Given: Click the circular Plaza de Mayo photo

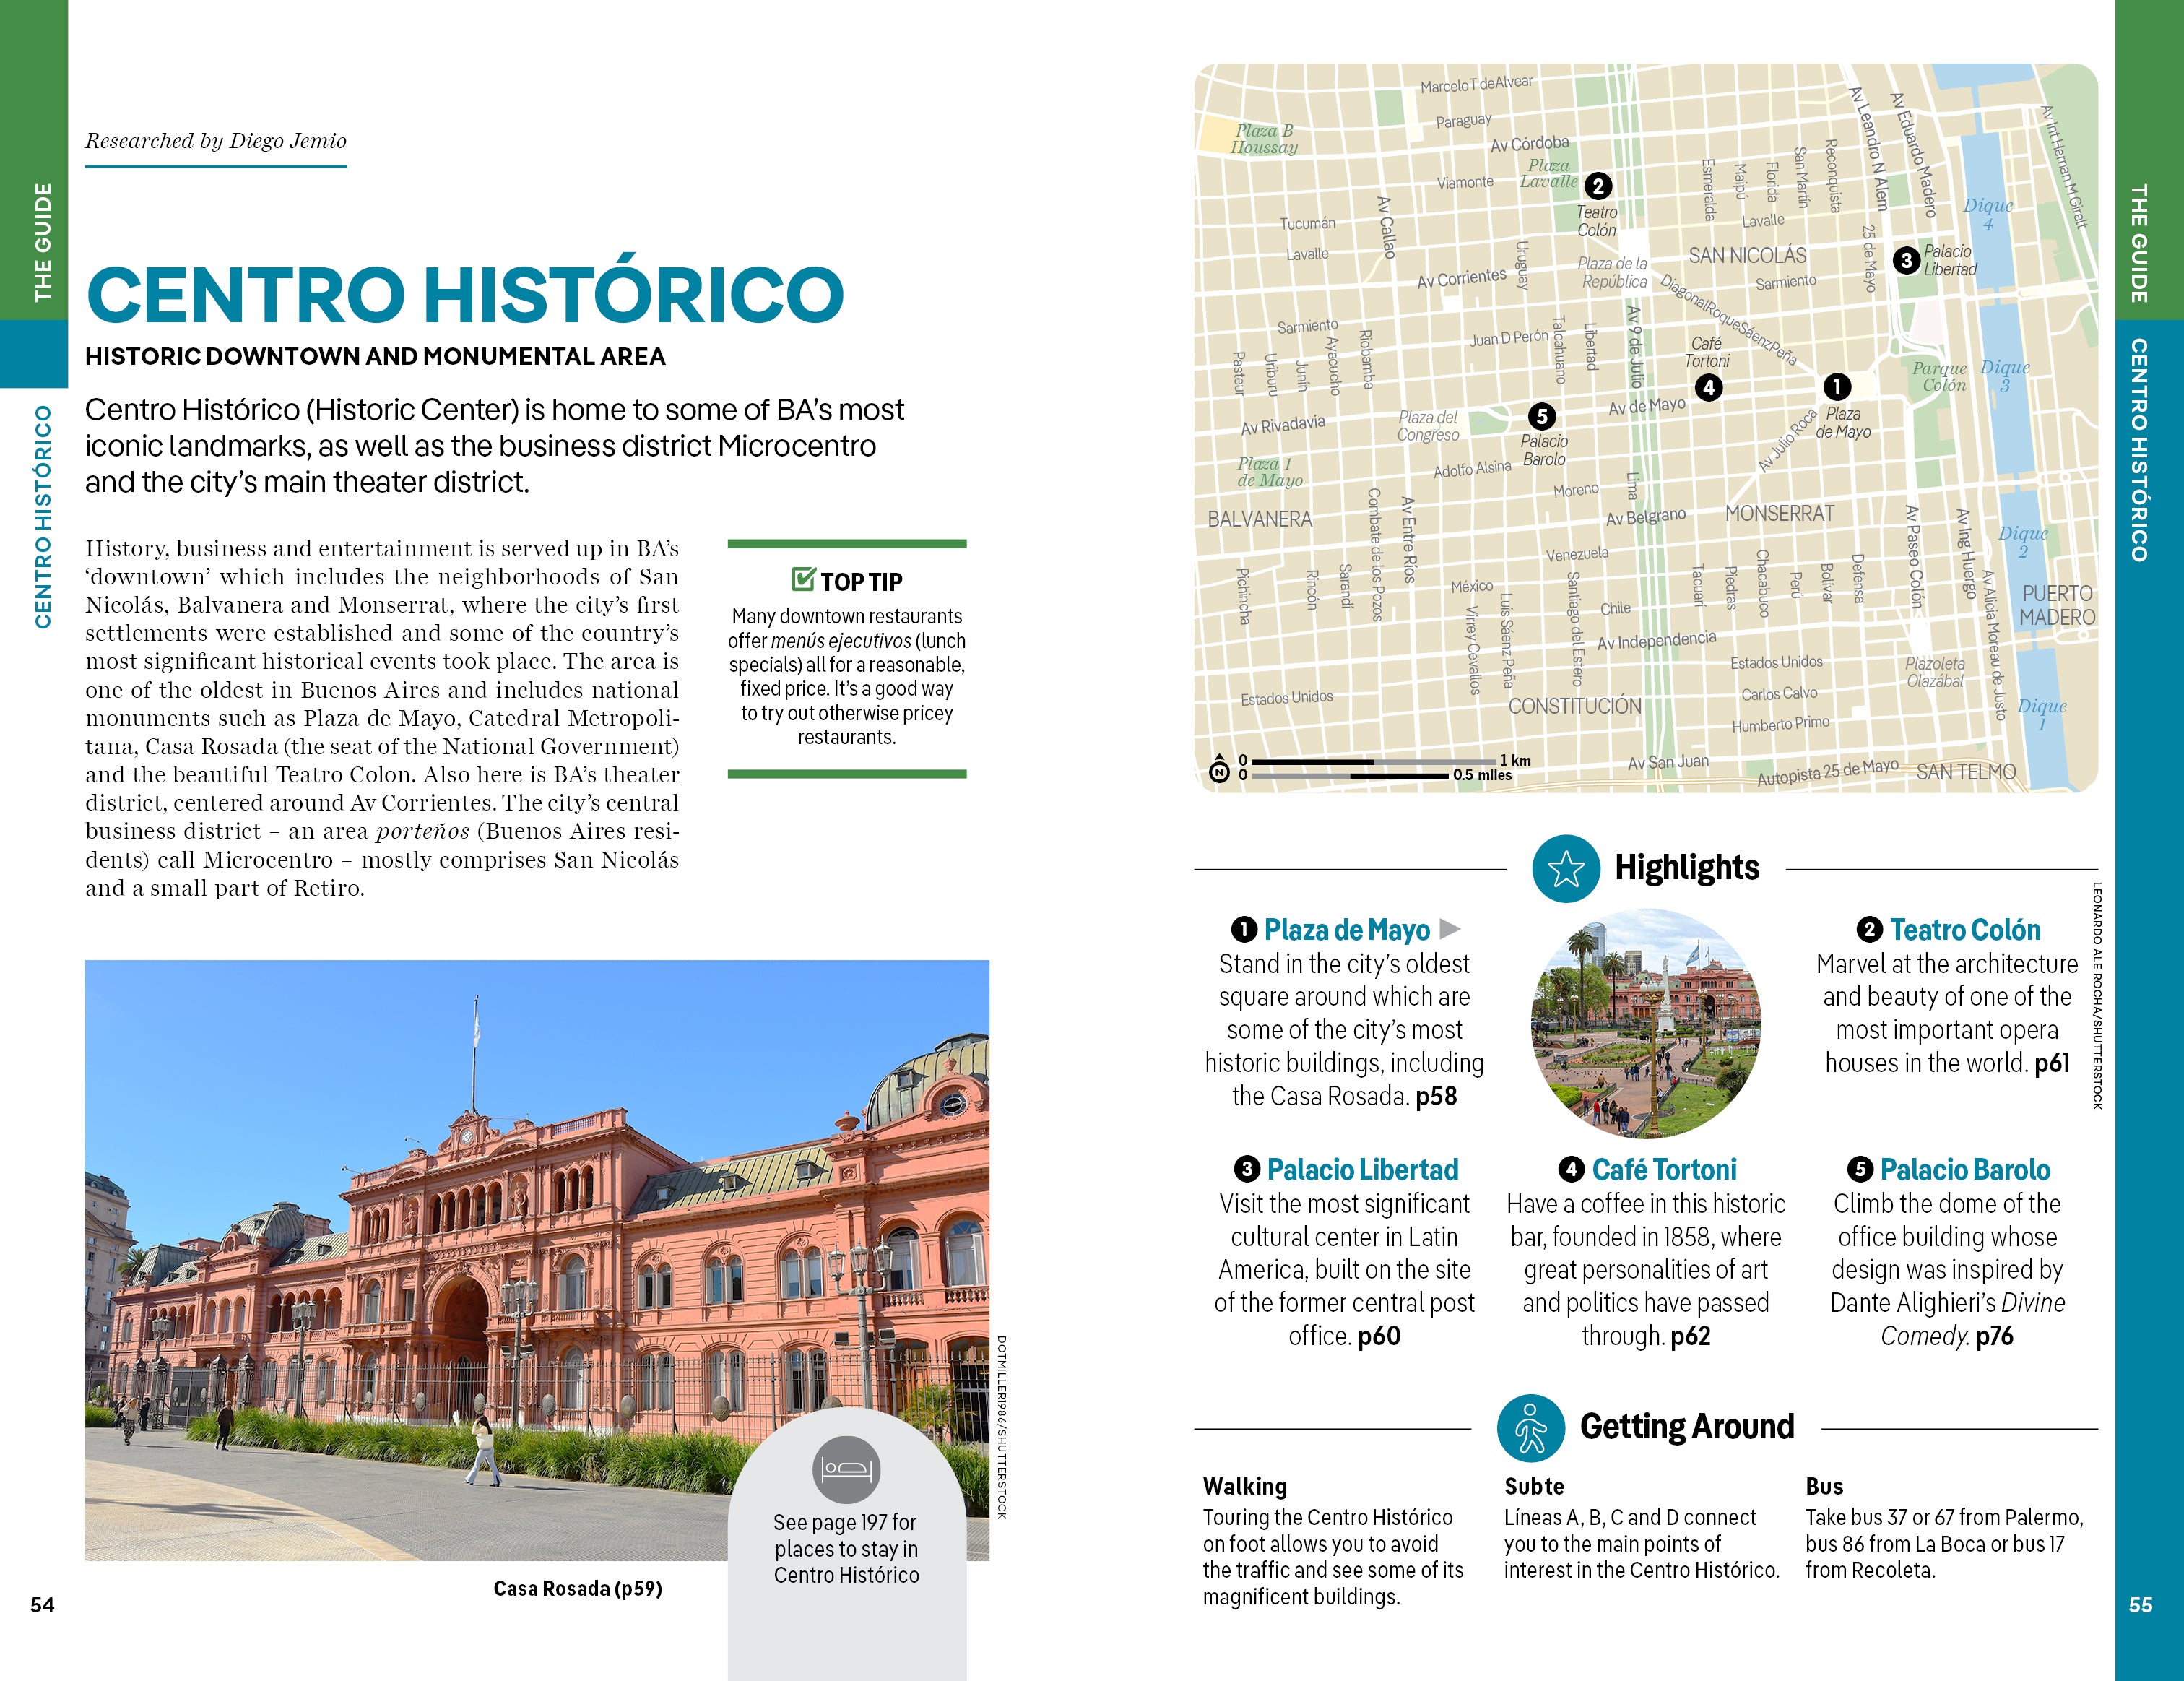Looking at the screenshot, I should 1645,1023.
